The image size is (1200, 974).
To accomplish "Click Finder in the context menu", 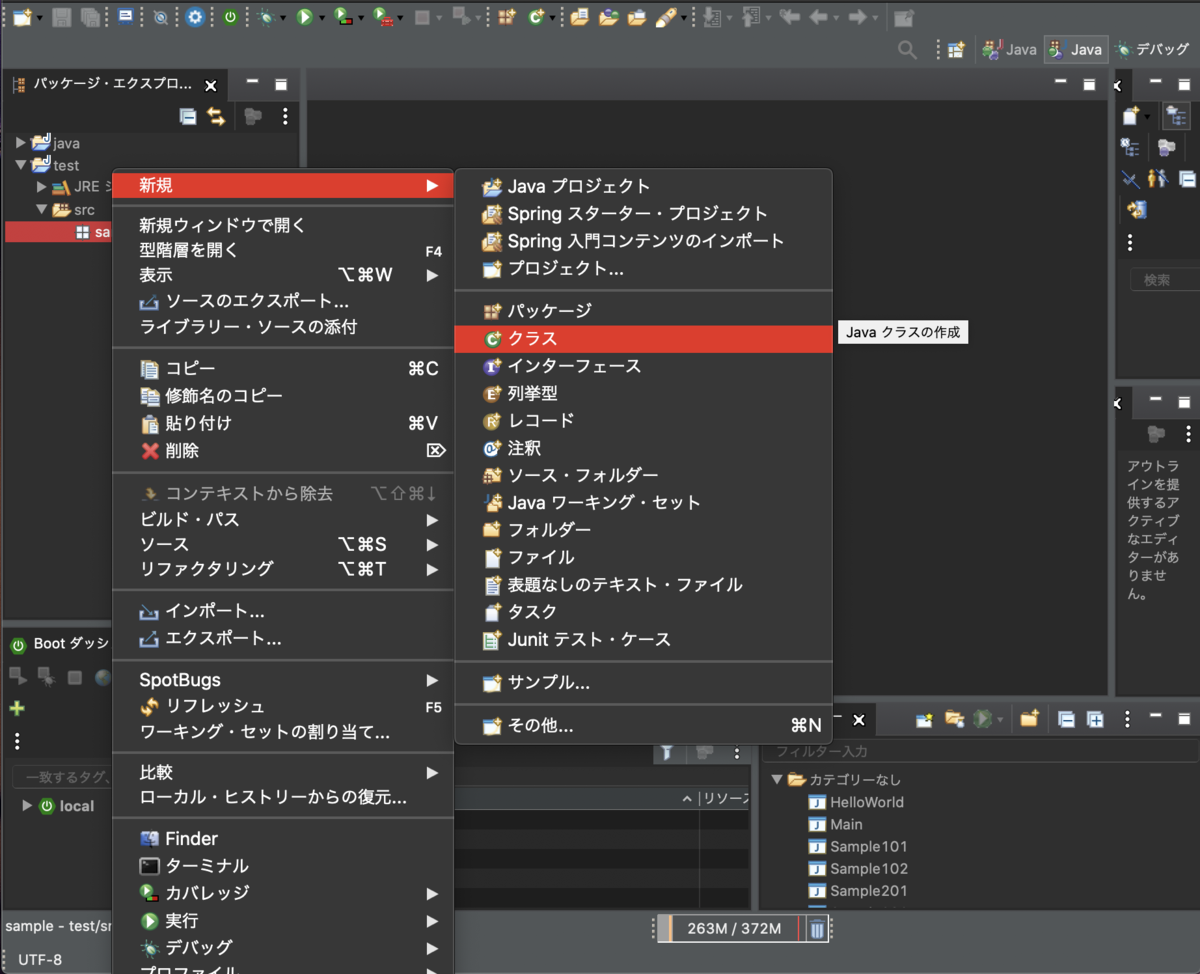I will 283,839.
